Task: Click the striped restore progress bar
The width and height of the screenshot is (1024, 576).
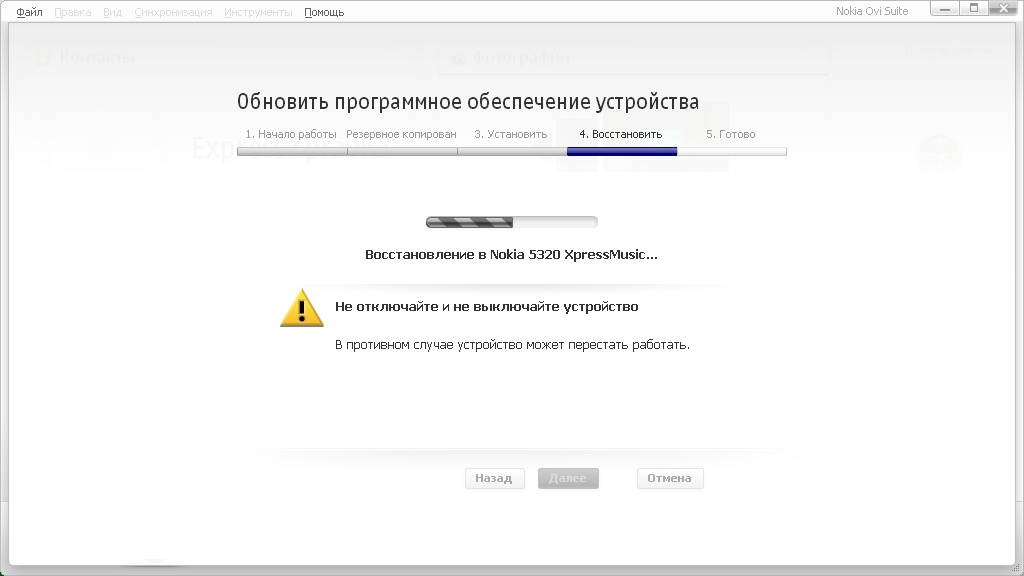Action: (511, 222)
